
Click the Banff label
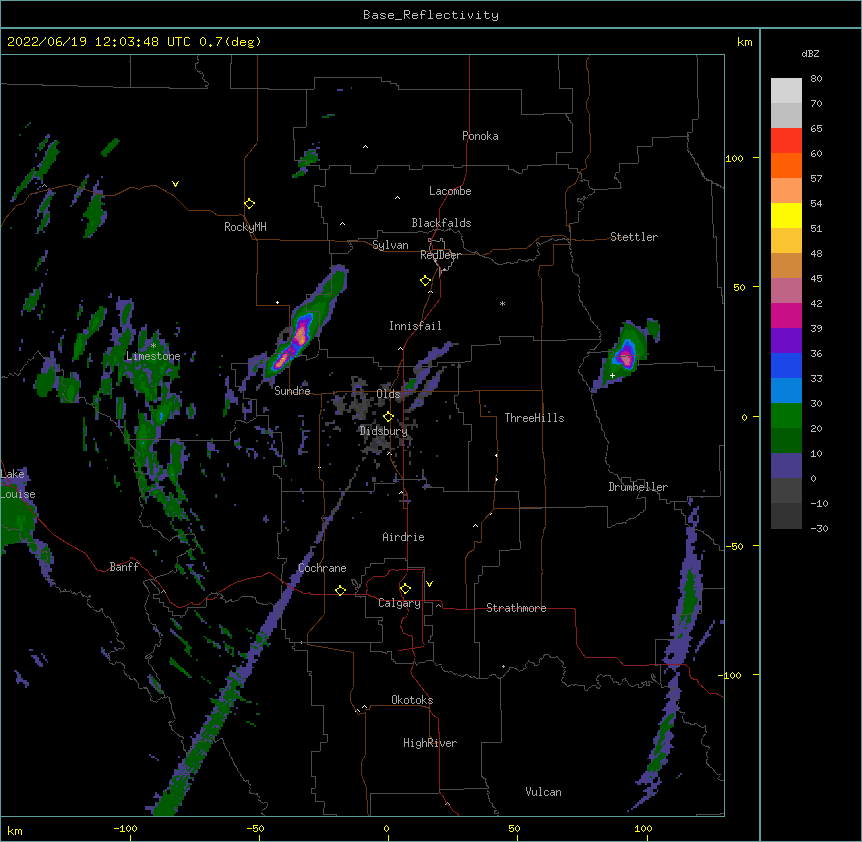pyautogui.click(x=124, y=567)
